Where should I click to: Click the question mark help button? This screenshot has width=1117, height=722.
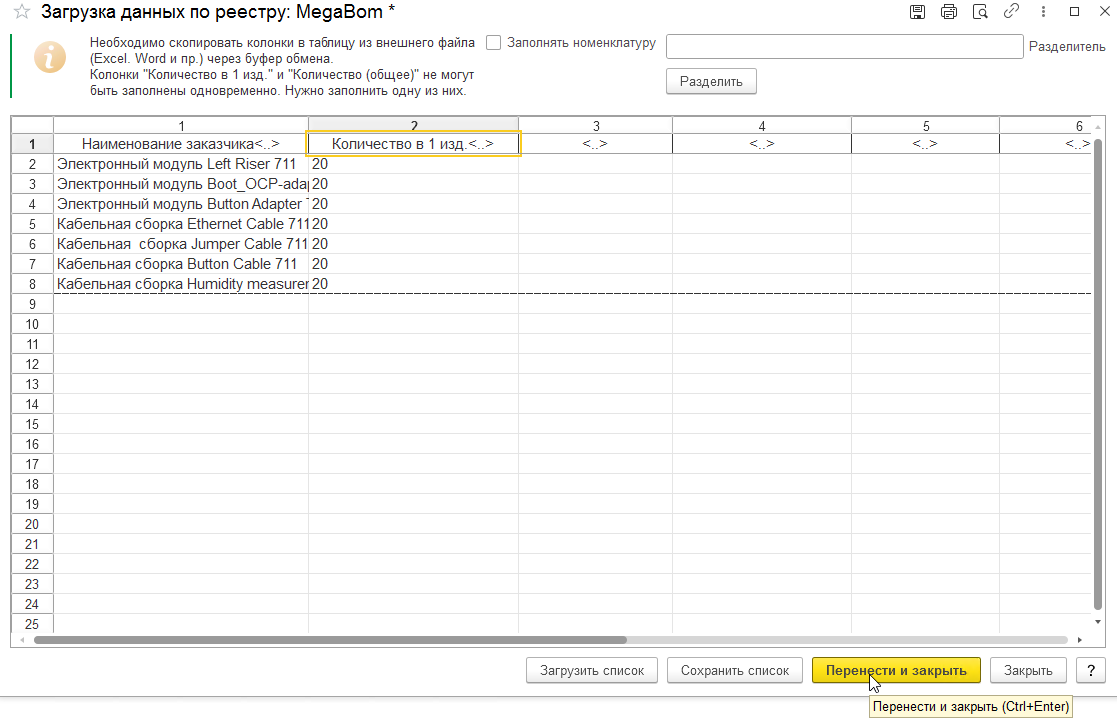coord(1090,670)
